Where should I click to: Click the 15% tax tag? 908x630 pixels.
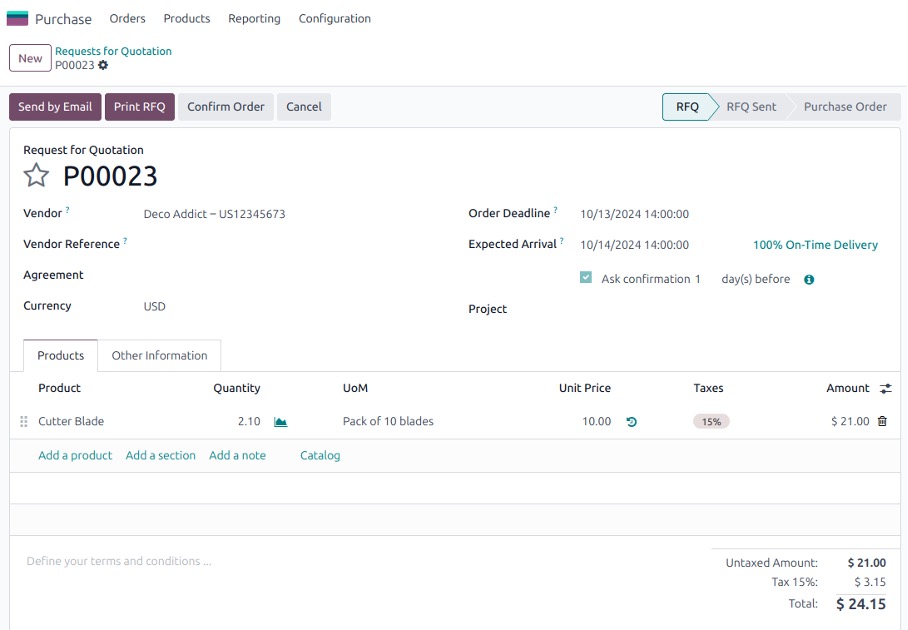click(x=711, y=422)
